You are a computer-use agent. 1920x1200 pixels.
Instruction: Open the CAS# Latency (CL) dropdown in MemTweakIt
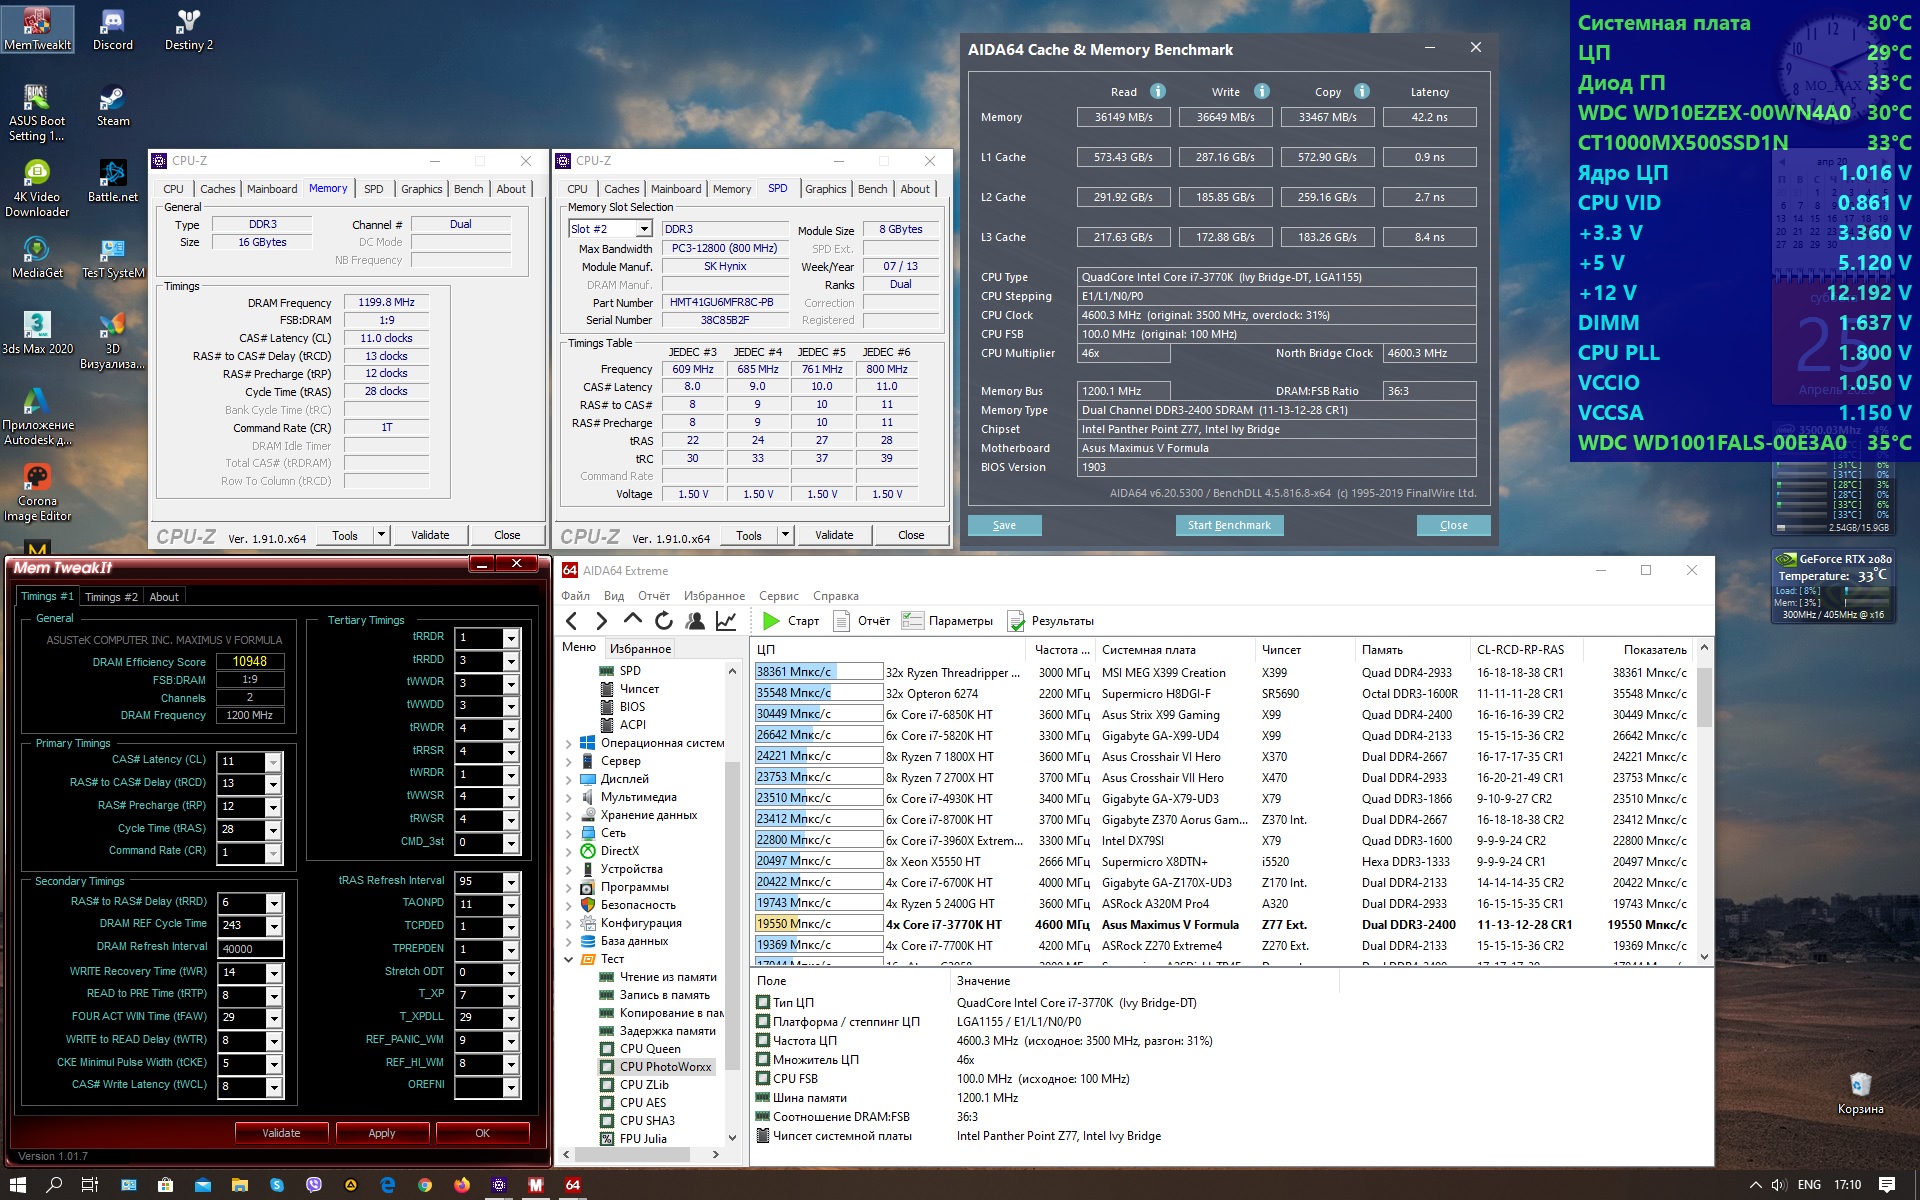point(272,762)
